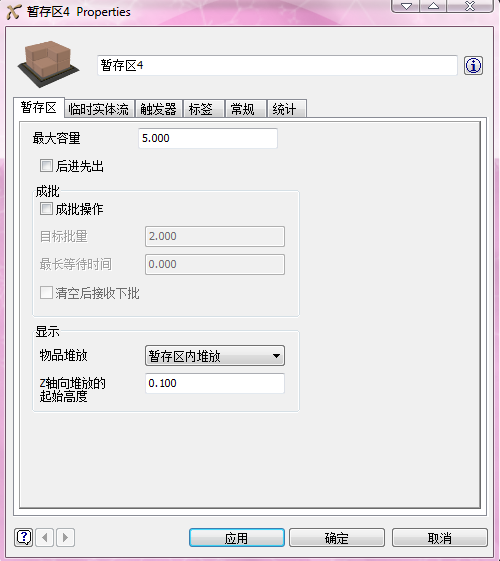Click the 应用 button

pyautogui.click(x=237, y=537)
